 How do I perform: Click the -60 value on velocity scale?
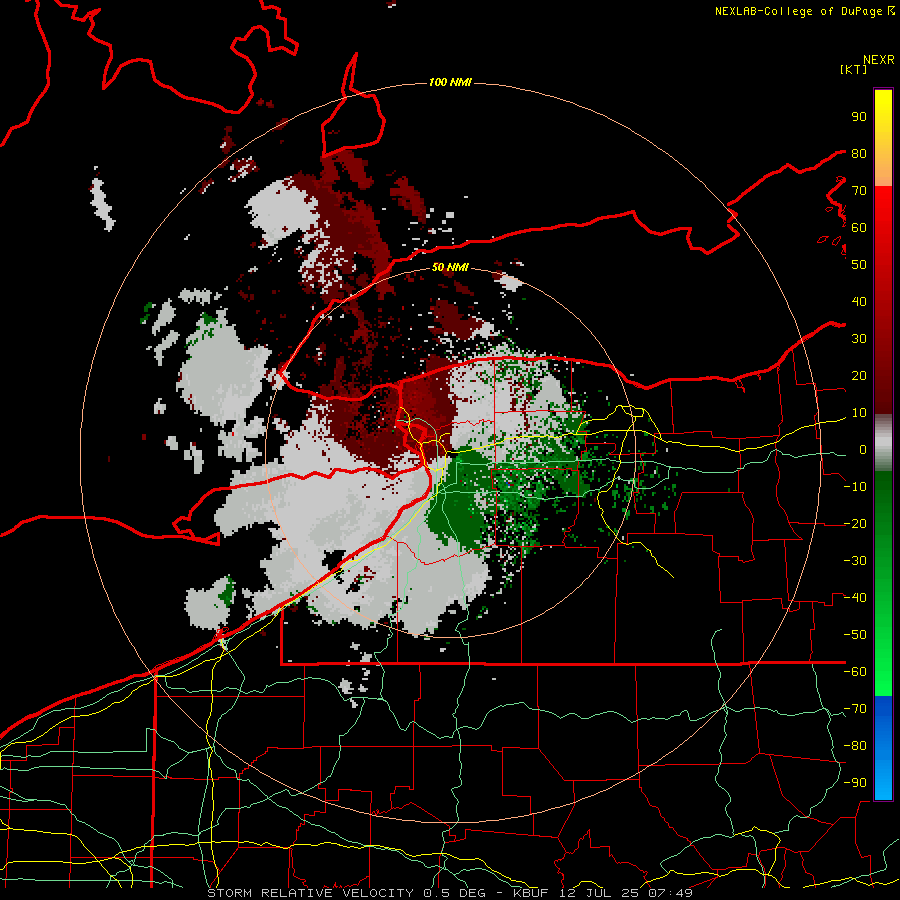click(855, 672)
